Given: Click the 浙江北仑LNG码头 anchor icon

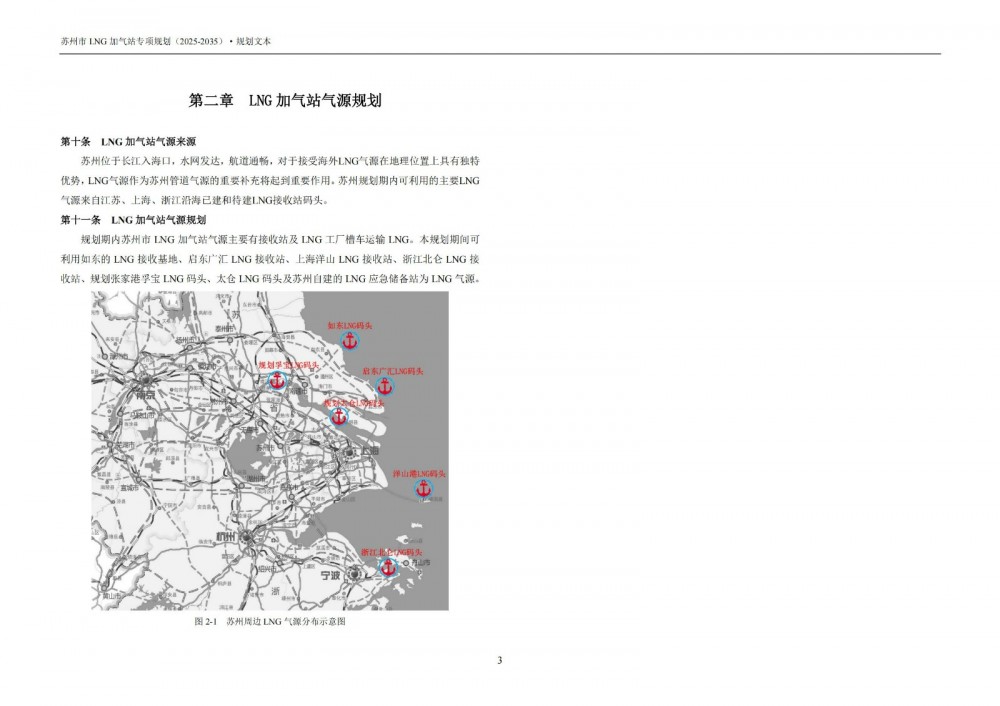Looking at the screenshot, I should tap(388, 567).
